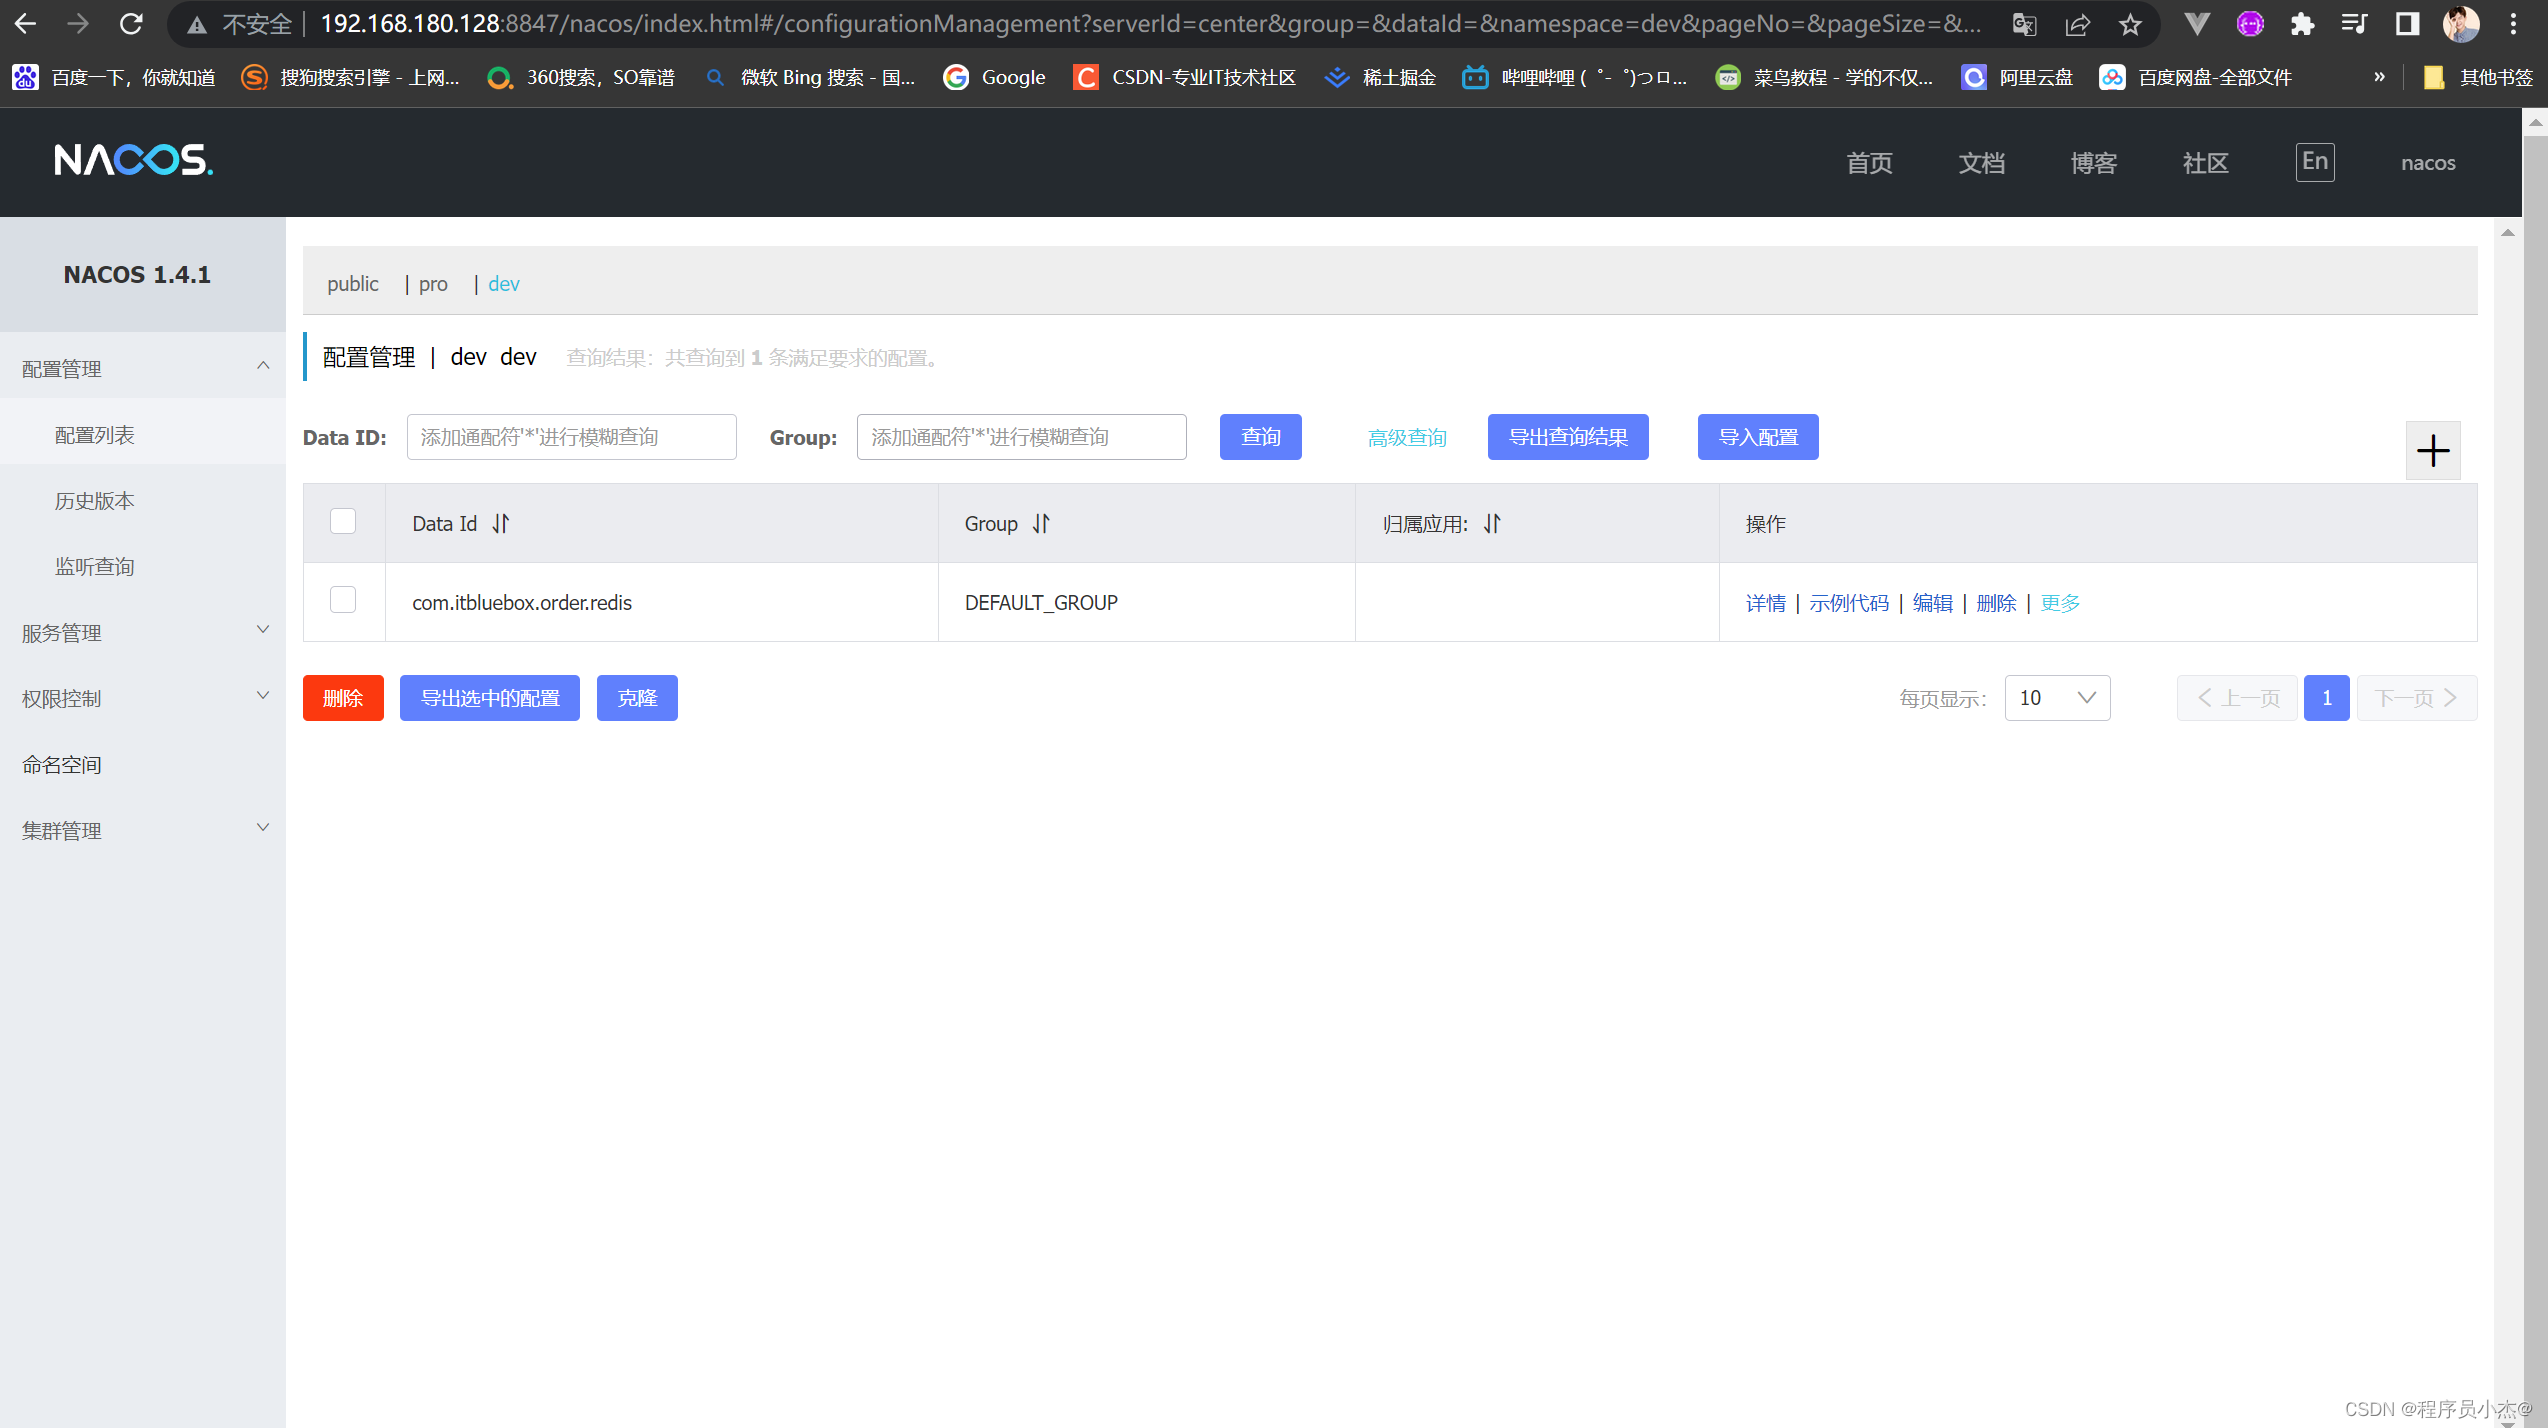Click 导入配置 button
Screen dimensions: 2548x1428
(x=1758, y=437)
